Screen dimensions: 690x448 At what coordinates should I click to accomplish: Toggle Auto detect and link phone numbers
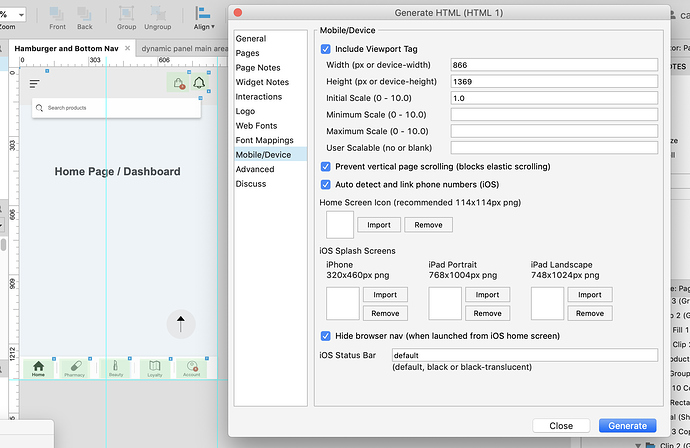(326, 184)
